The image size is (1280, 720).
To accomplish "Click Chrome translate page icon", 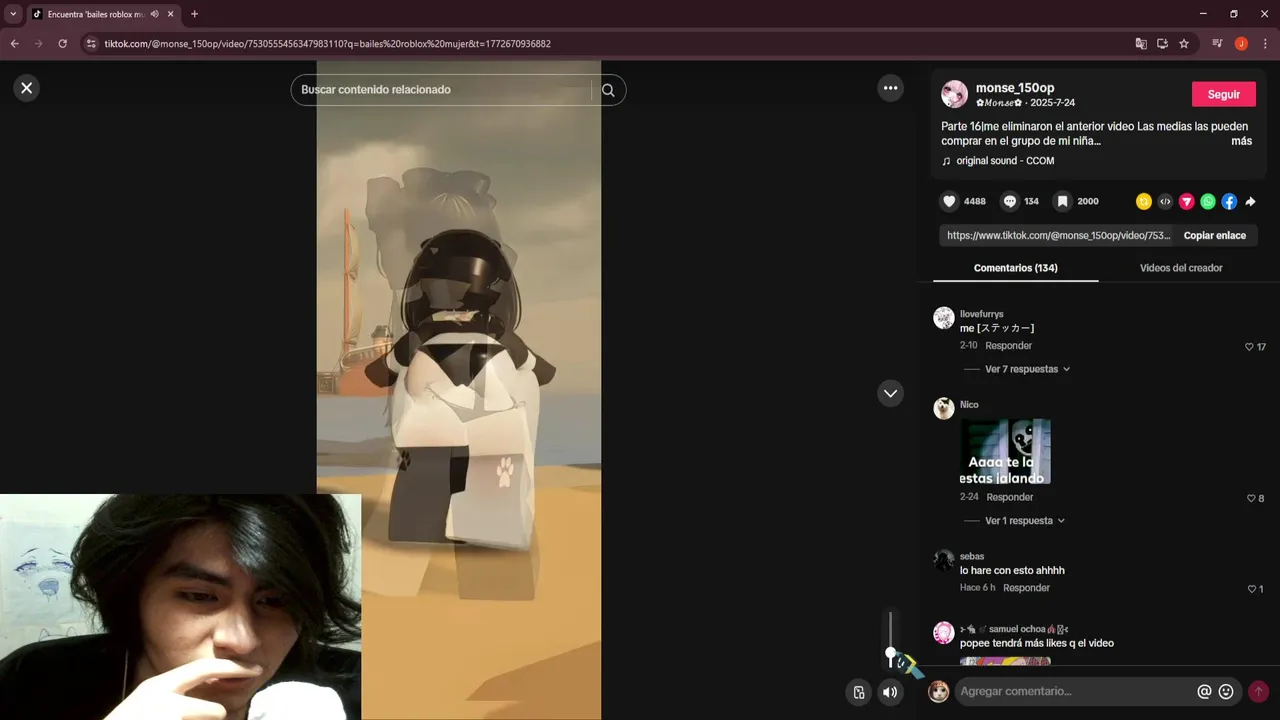I will click(x=1141, y=44).
